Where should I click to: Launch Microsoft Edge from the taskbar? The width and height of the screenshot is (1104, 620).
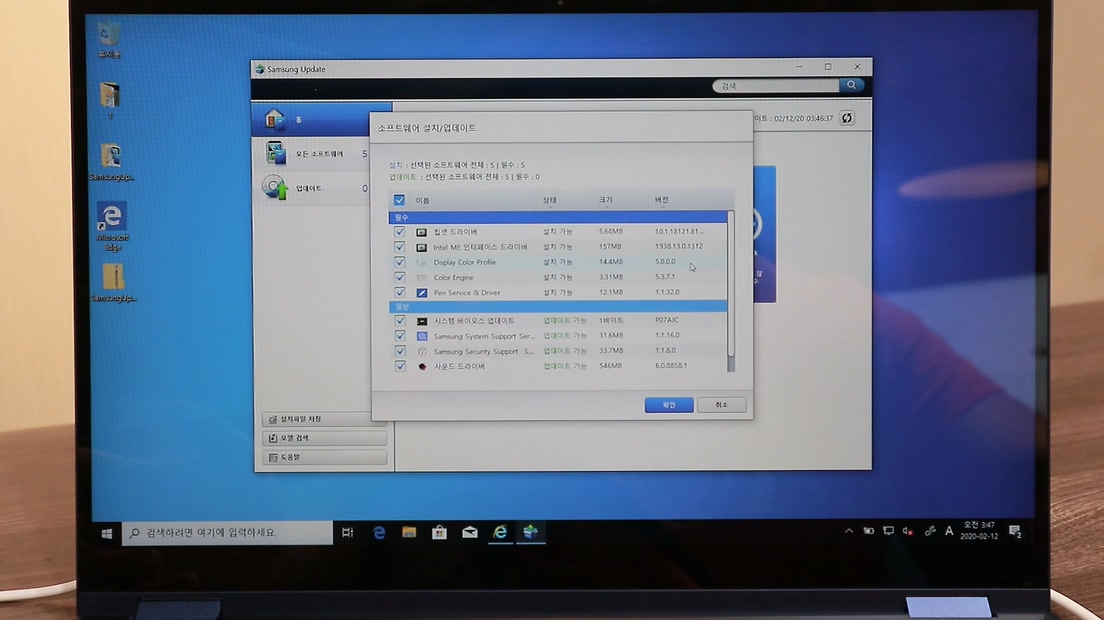379,533
